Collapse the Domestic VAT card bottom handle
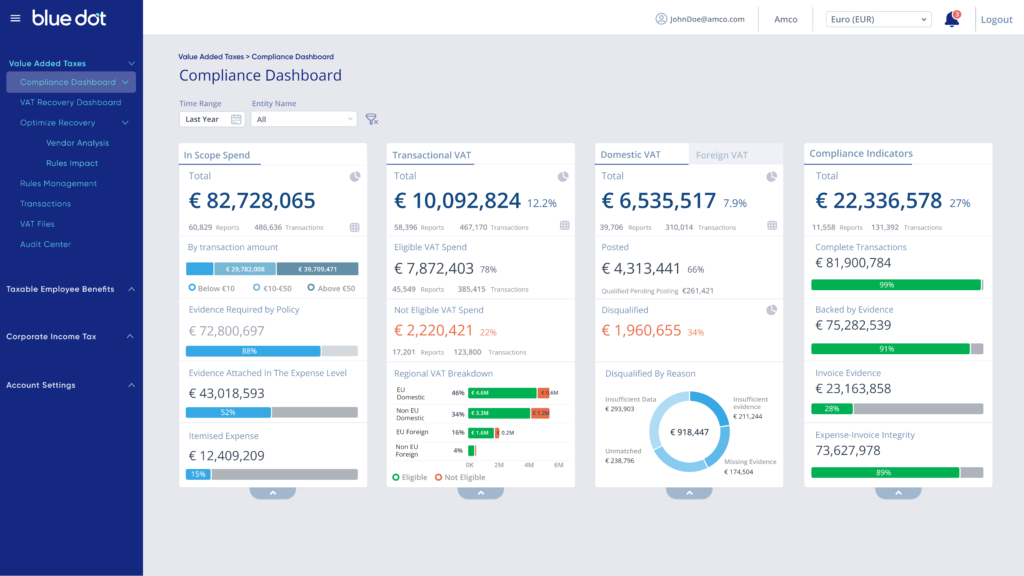 [688, 493]
